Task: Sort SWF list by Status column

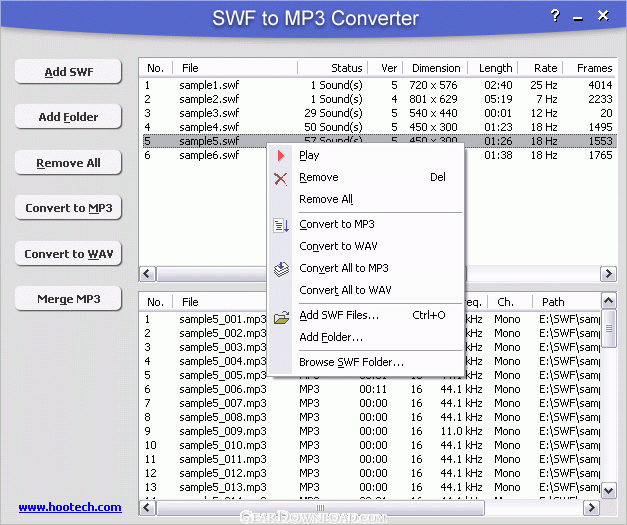Action: click(333, 68)
